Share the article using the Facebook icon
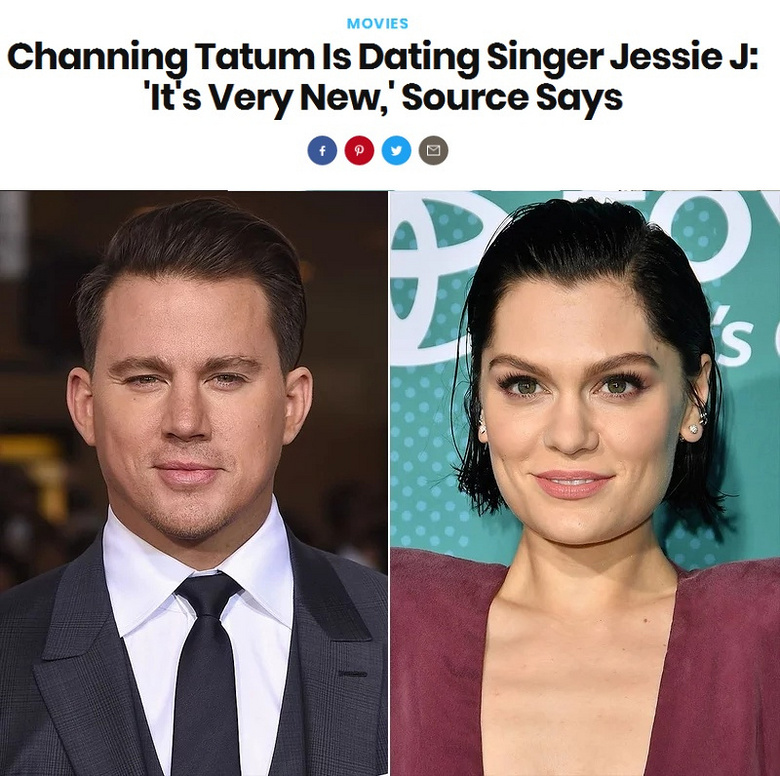The height and width of the screenshot is (776, 780). [322, 150]
